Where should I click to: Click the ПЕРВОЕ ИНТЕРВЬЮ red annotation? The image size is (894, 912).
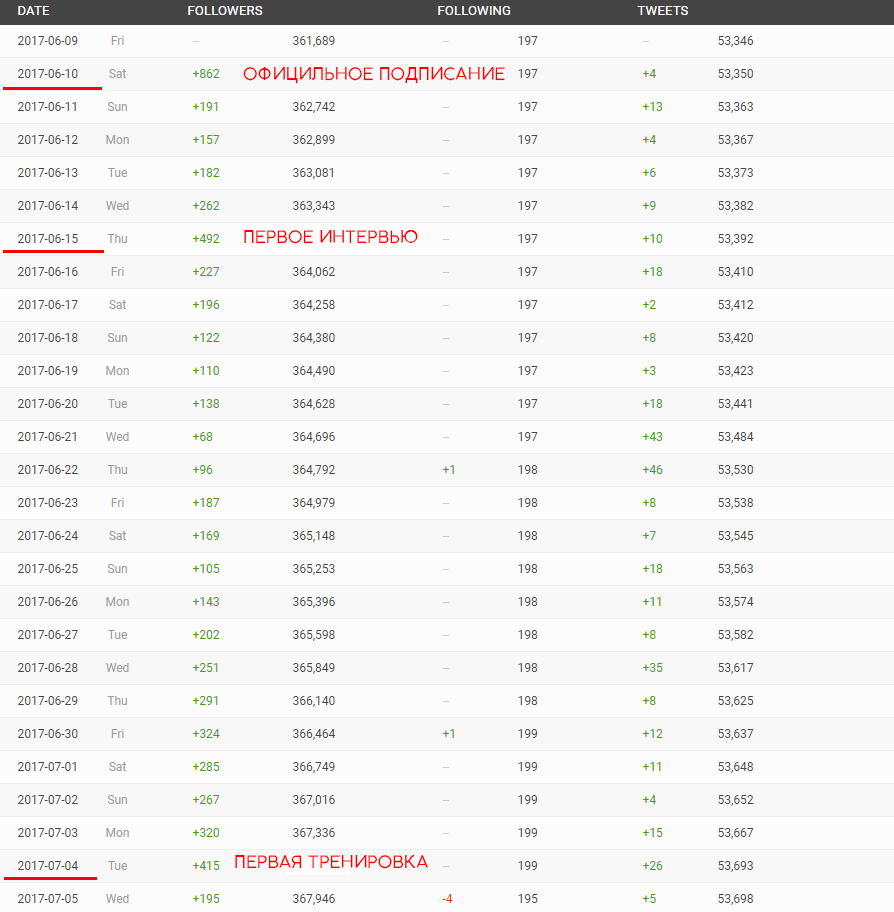coord(331,238)
